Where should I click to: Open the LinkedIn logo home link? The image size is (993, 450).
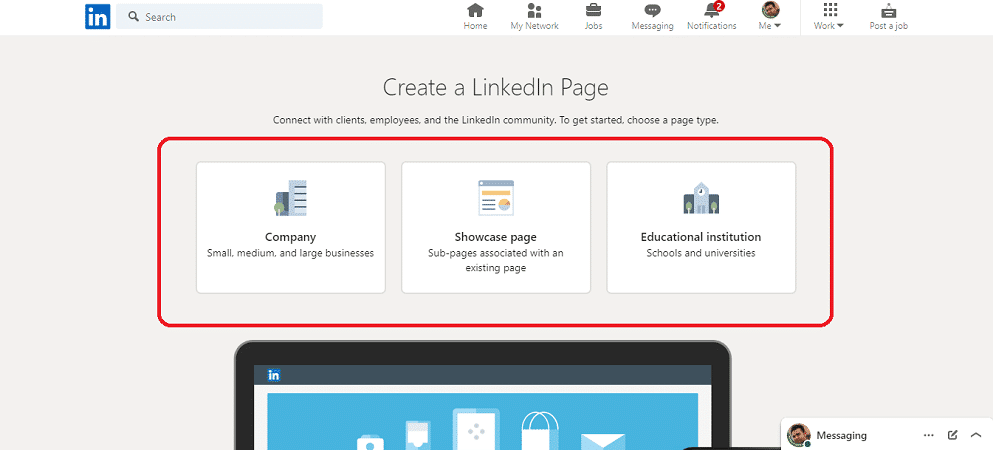tap(98, 16)
